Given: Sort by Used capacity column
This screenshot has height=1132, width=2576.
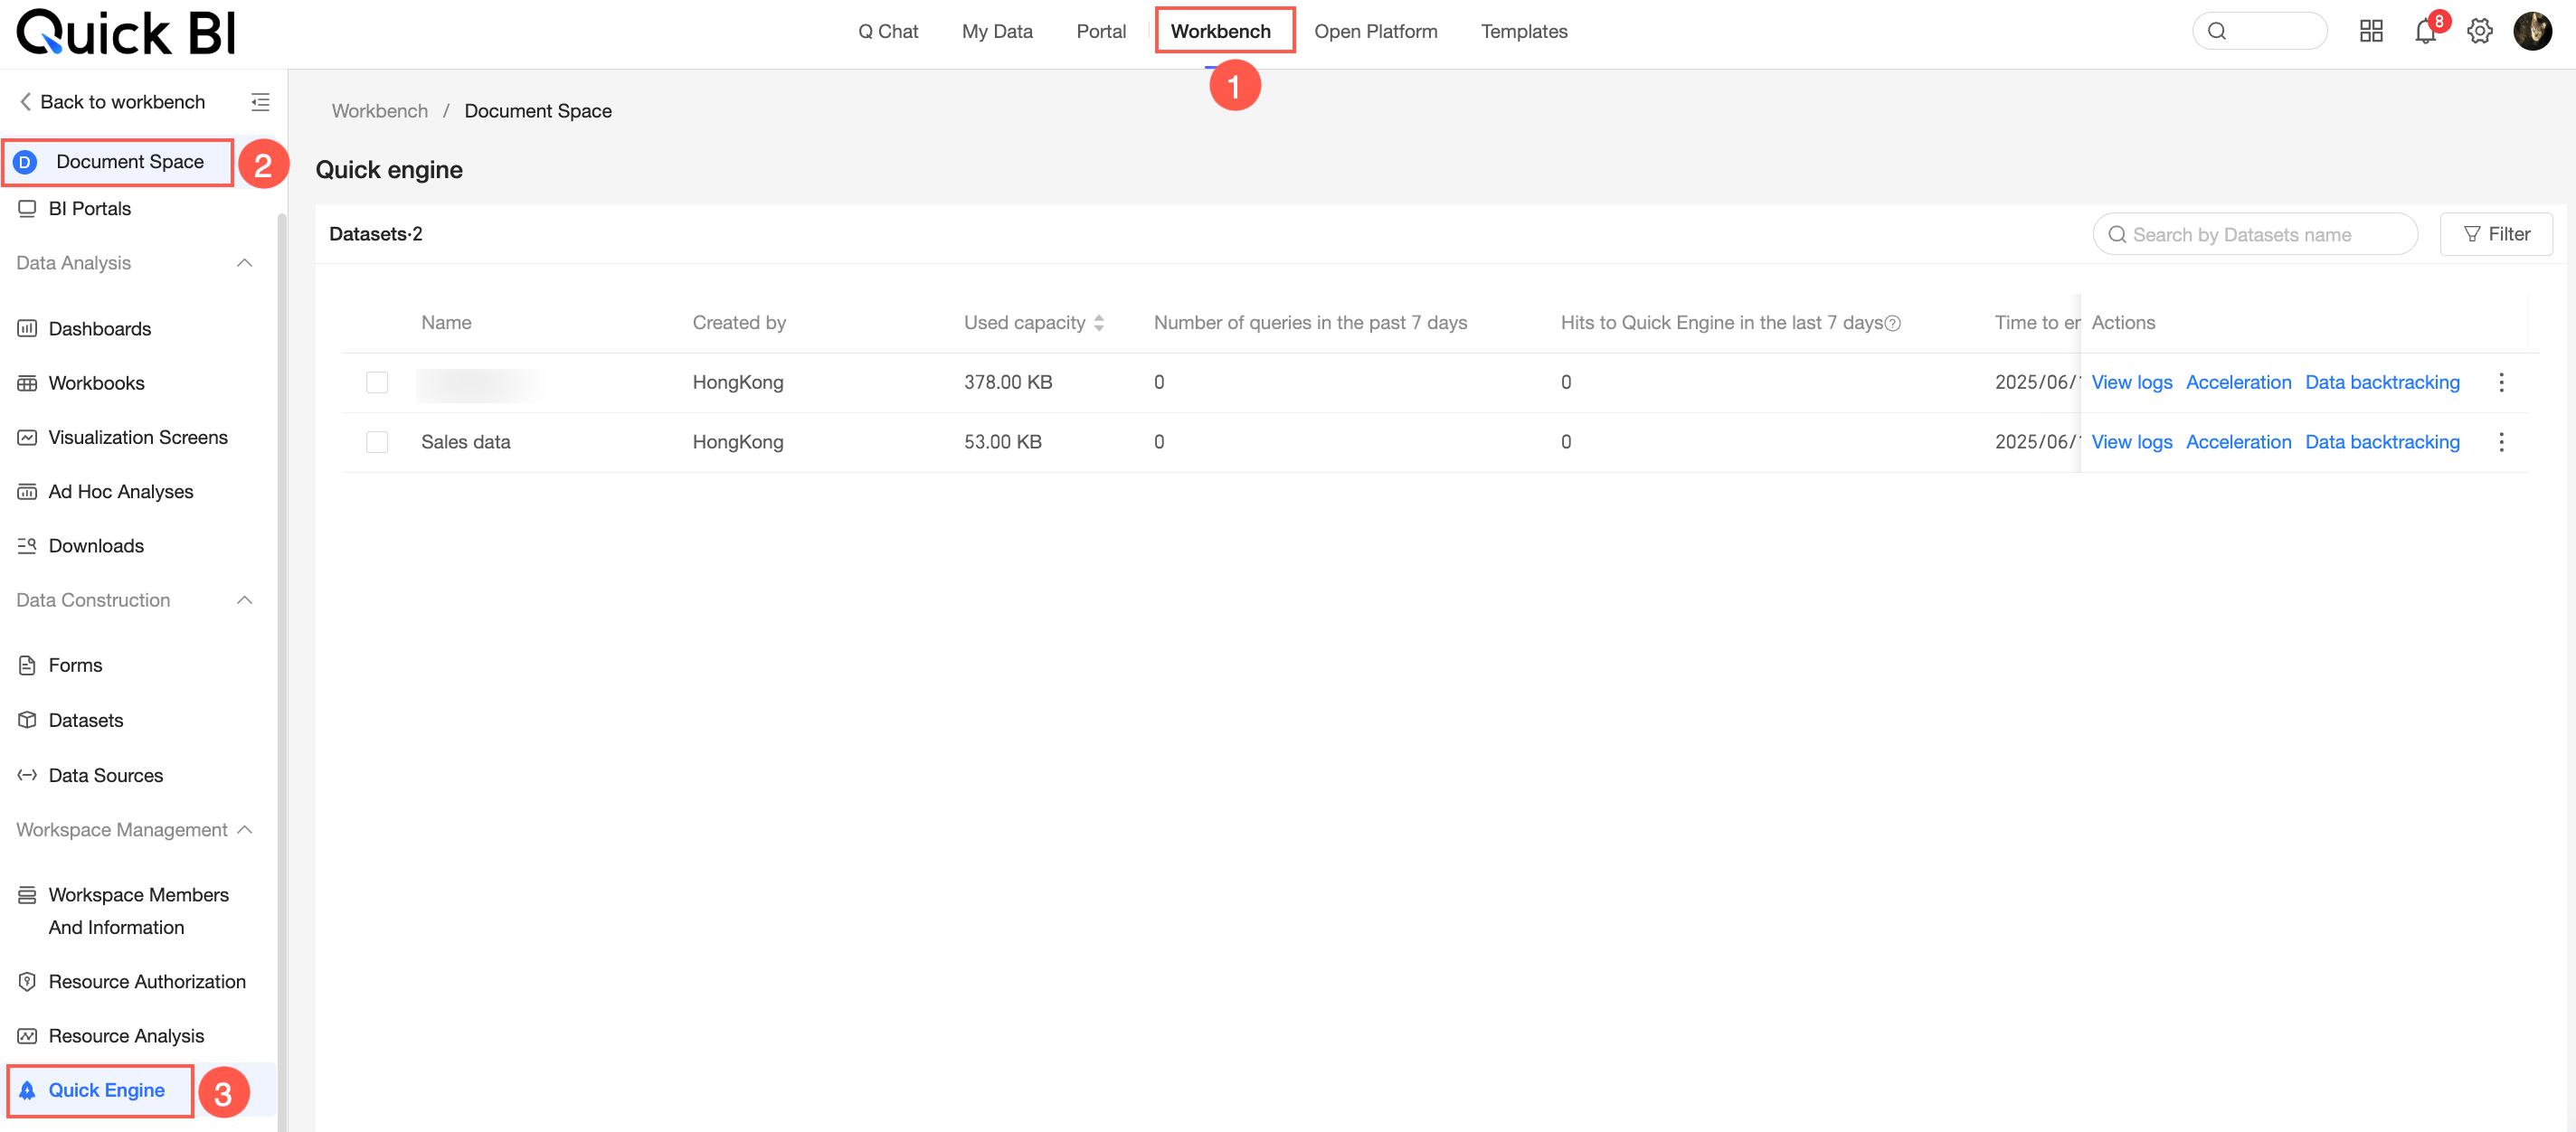Looking at the screenshot, I should pyautogui.click(x=1099, y=323).
